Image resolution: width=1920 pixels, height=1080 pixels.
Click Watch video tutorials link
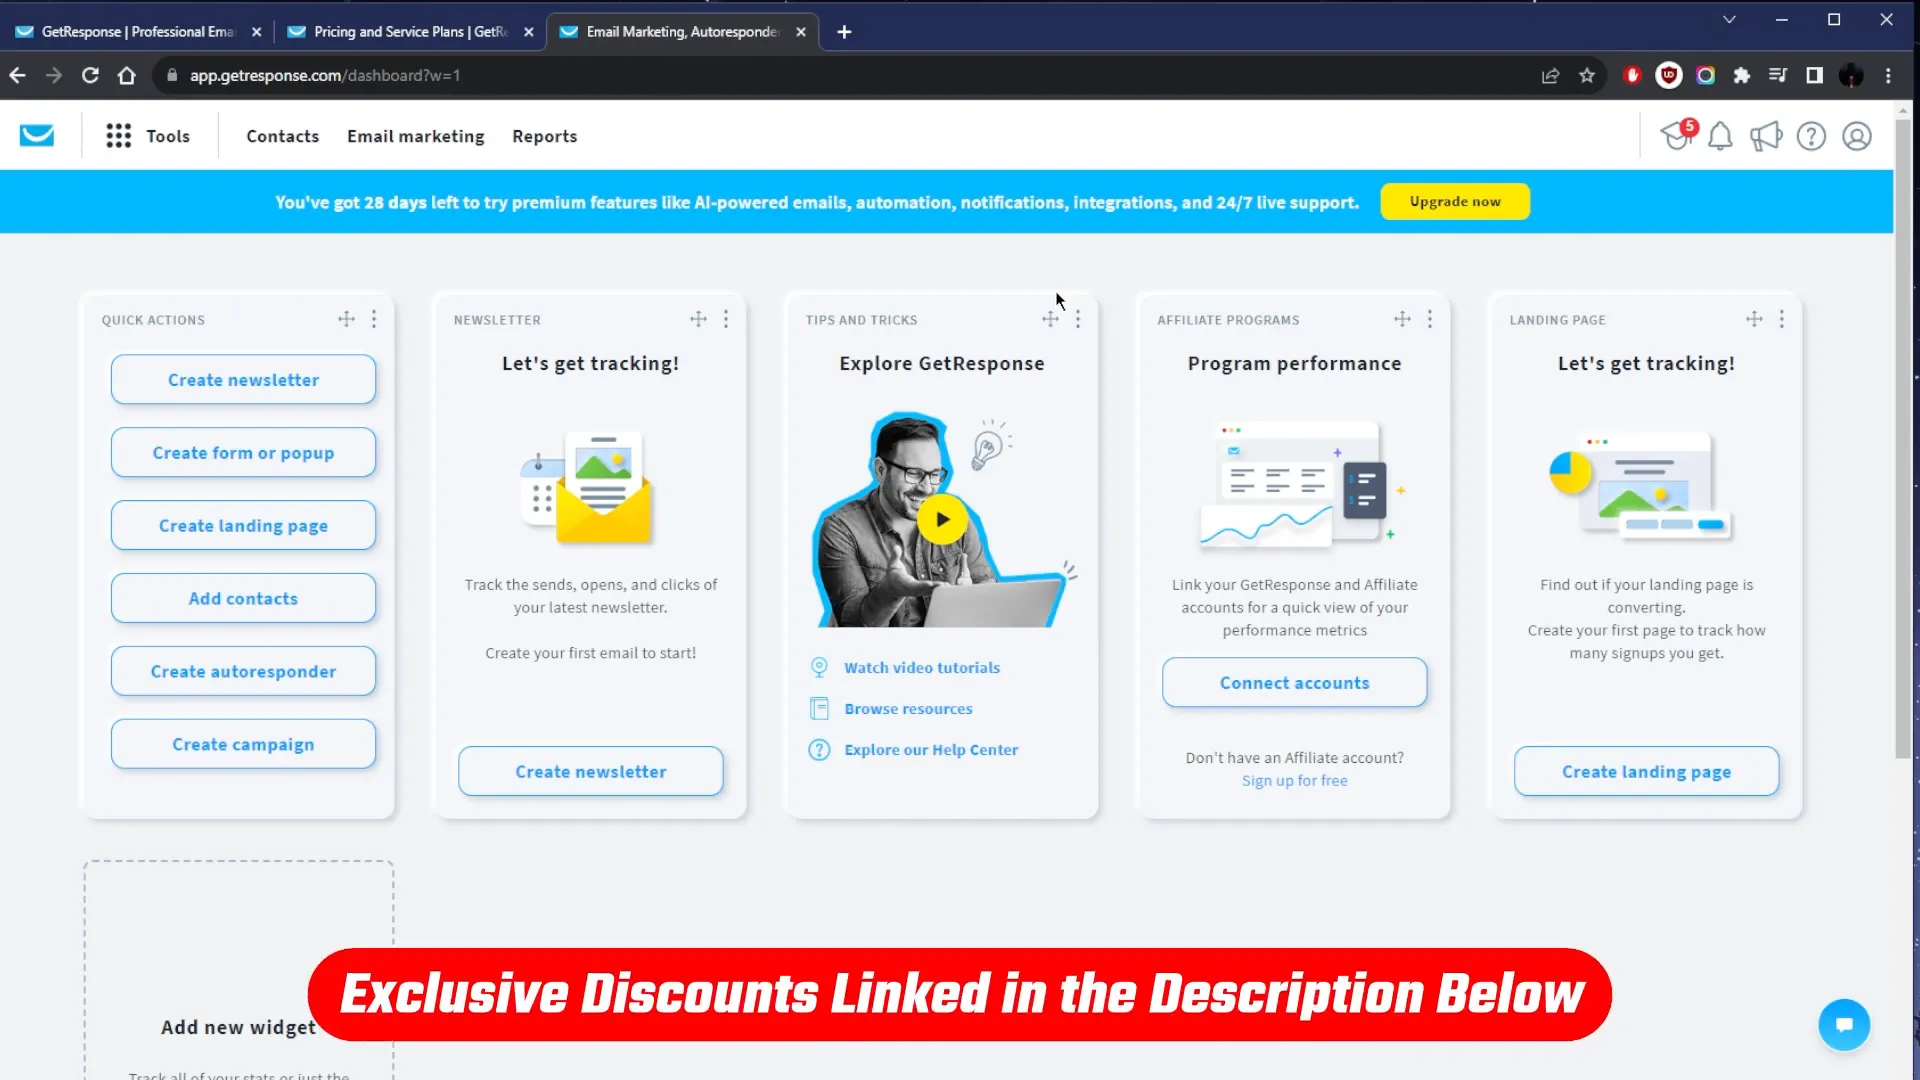coord(922,666)
